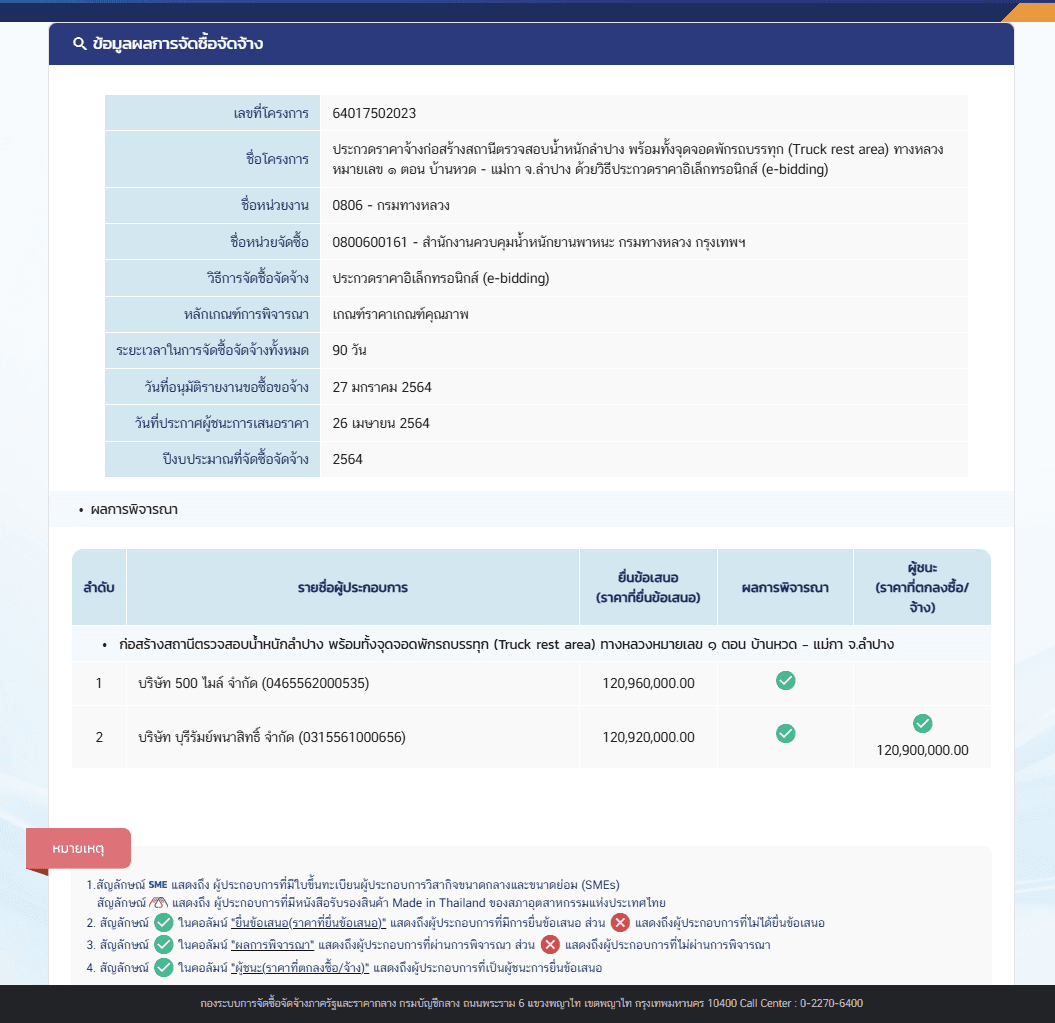
Task: Click footer Call Center 0-2270-6400 text
Action: pos(801,1003)
